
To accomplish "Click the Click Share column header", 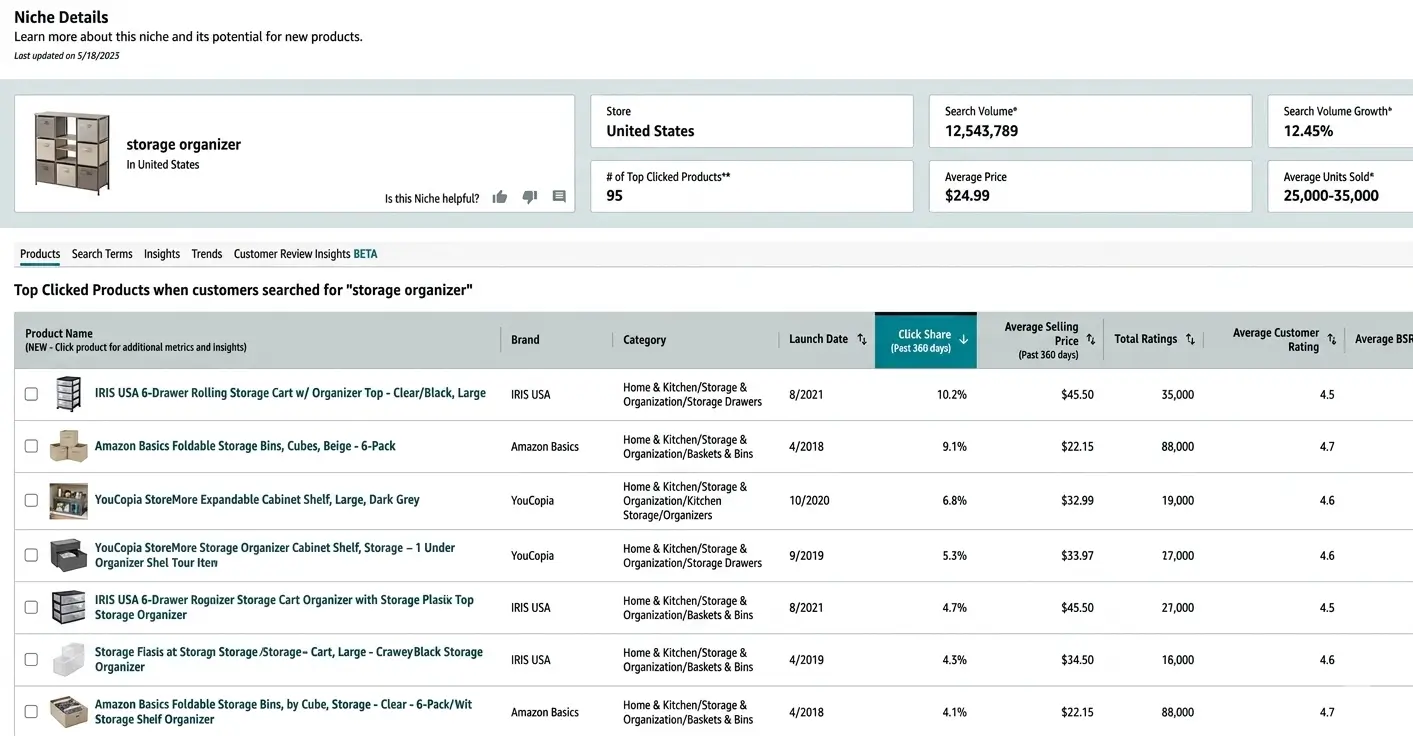I will (x=925, y=340).
